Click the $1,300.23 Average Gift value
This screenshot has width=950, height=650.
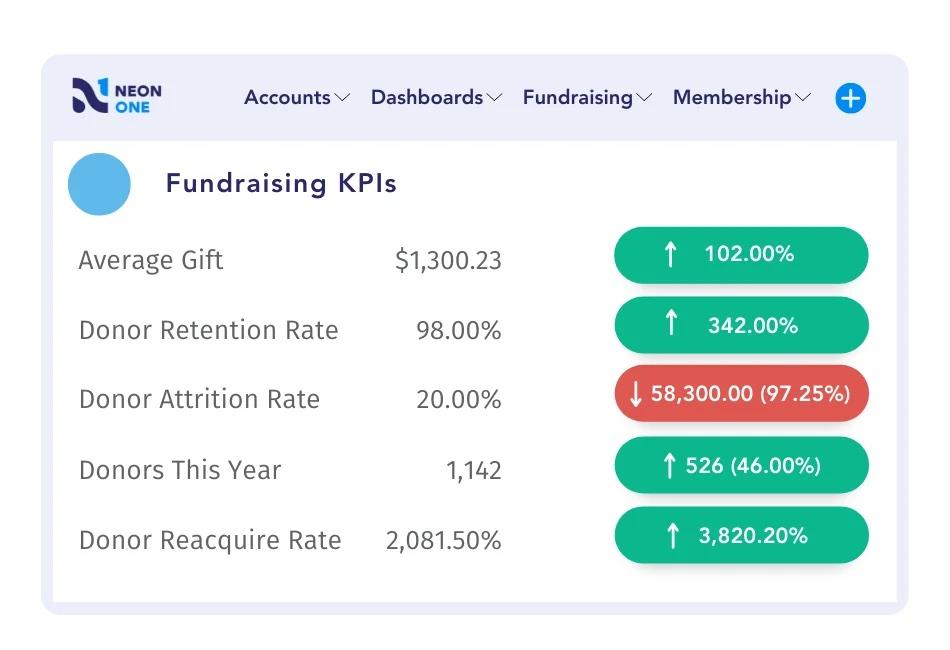point(448,261)
